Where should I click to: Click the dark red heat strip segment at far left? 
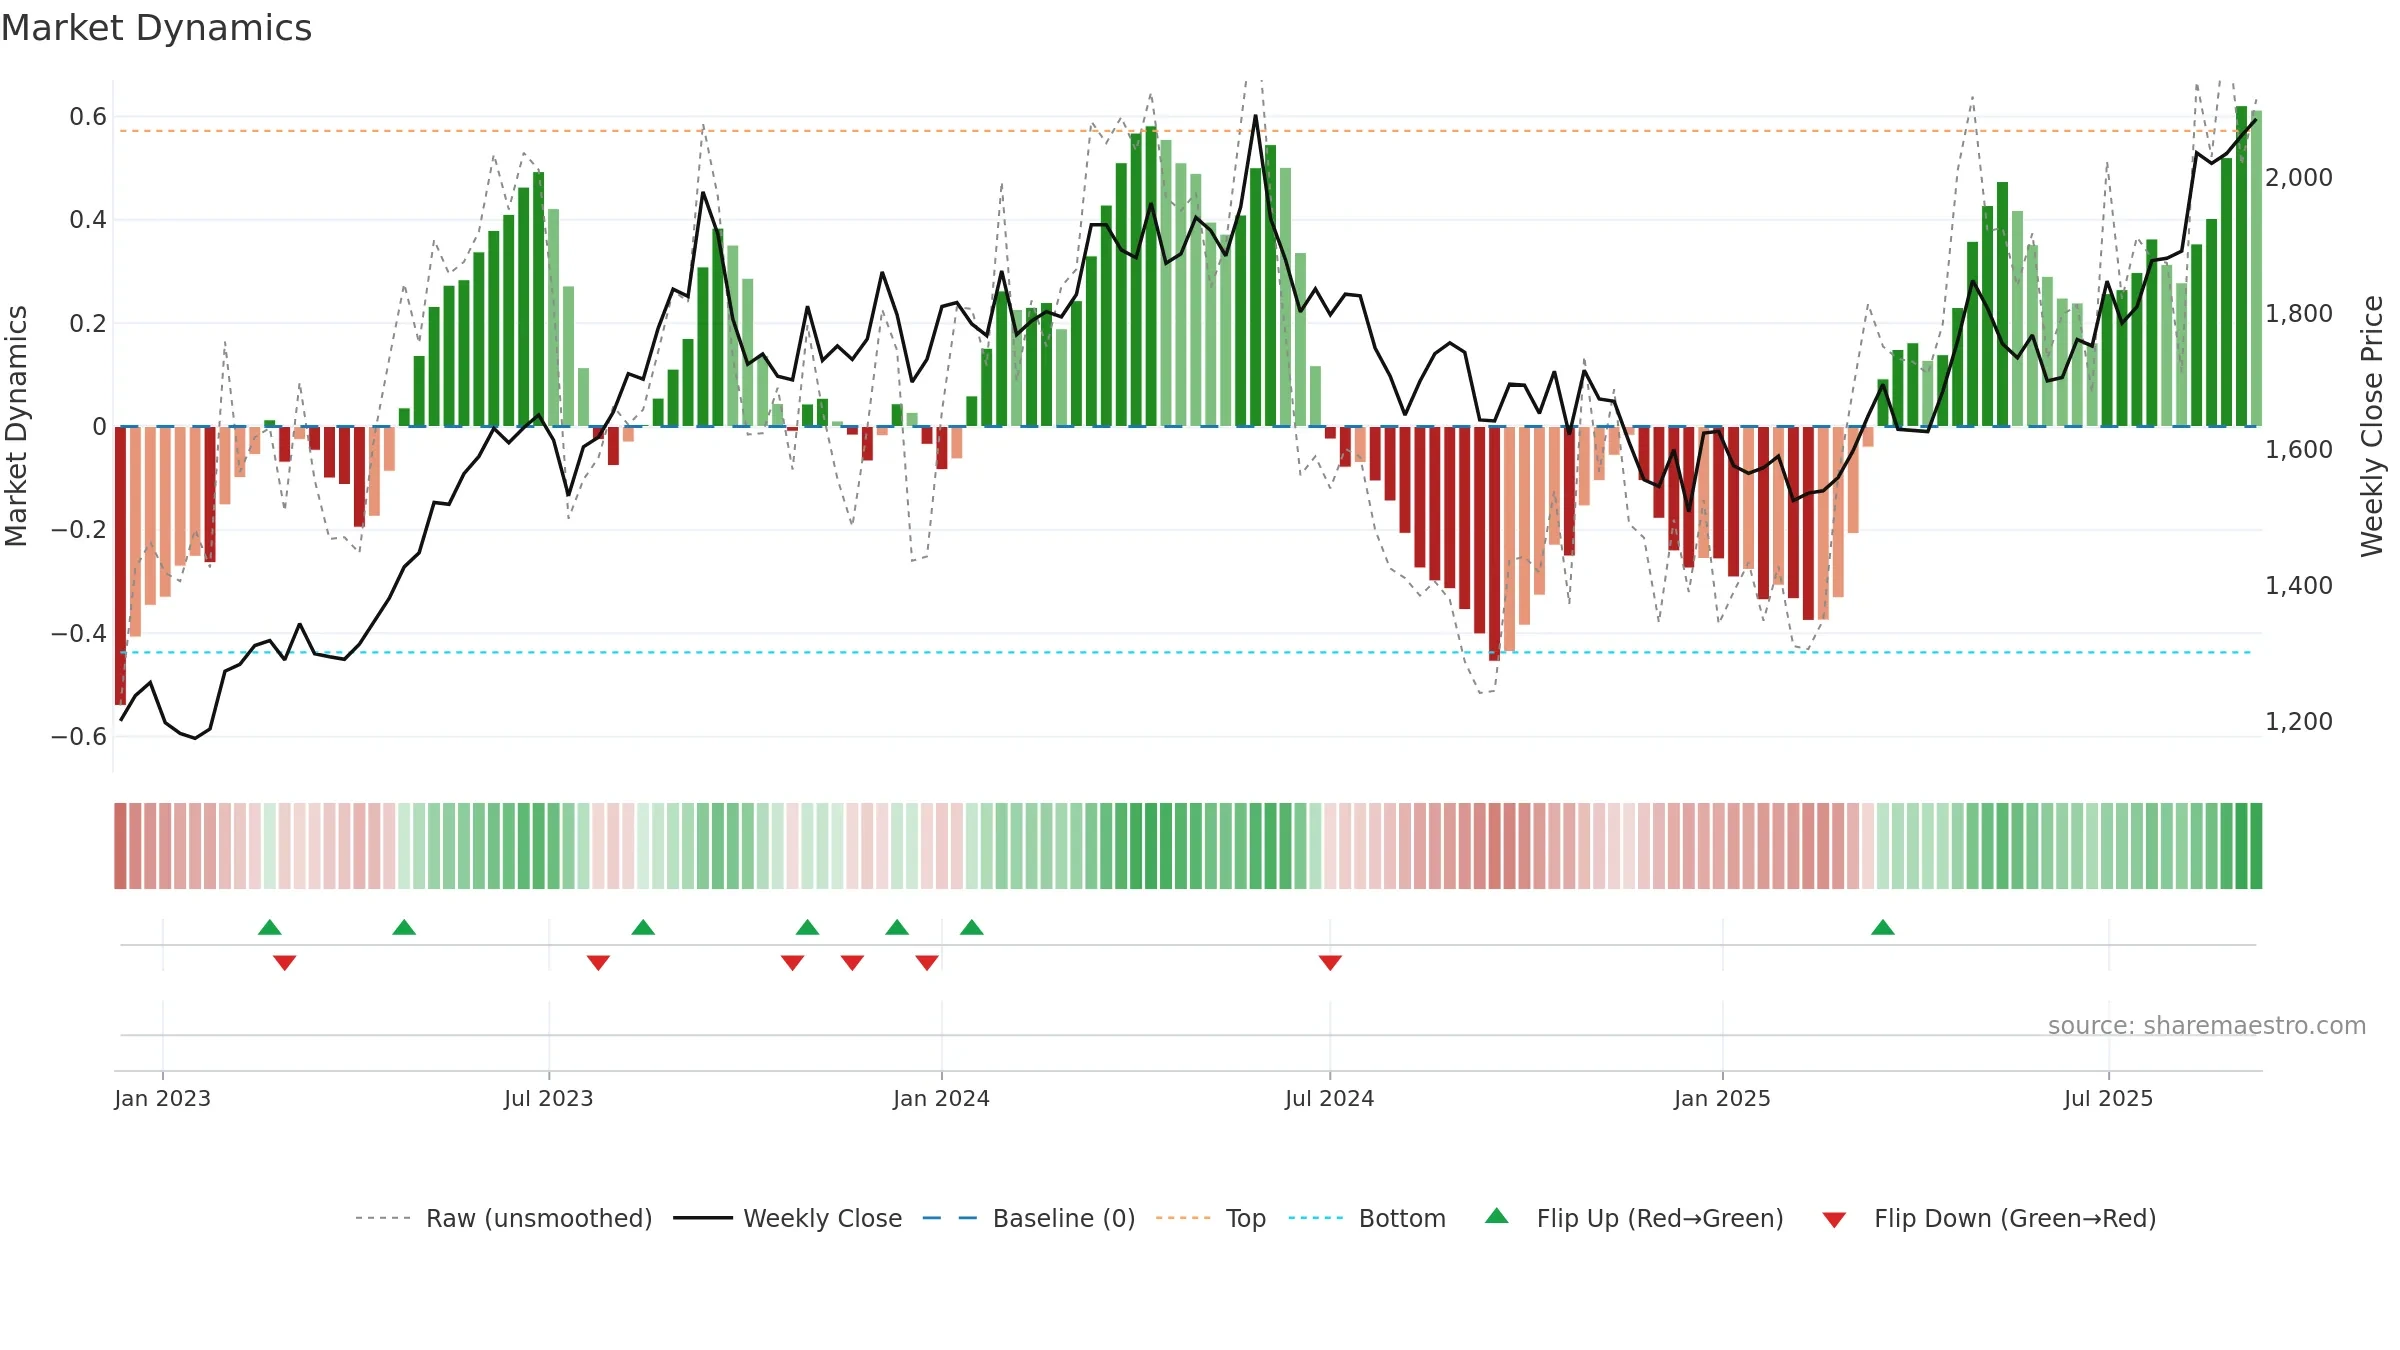[121, 846]
